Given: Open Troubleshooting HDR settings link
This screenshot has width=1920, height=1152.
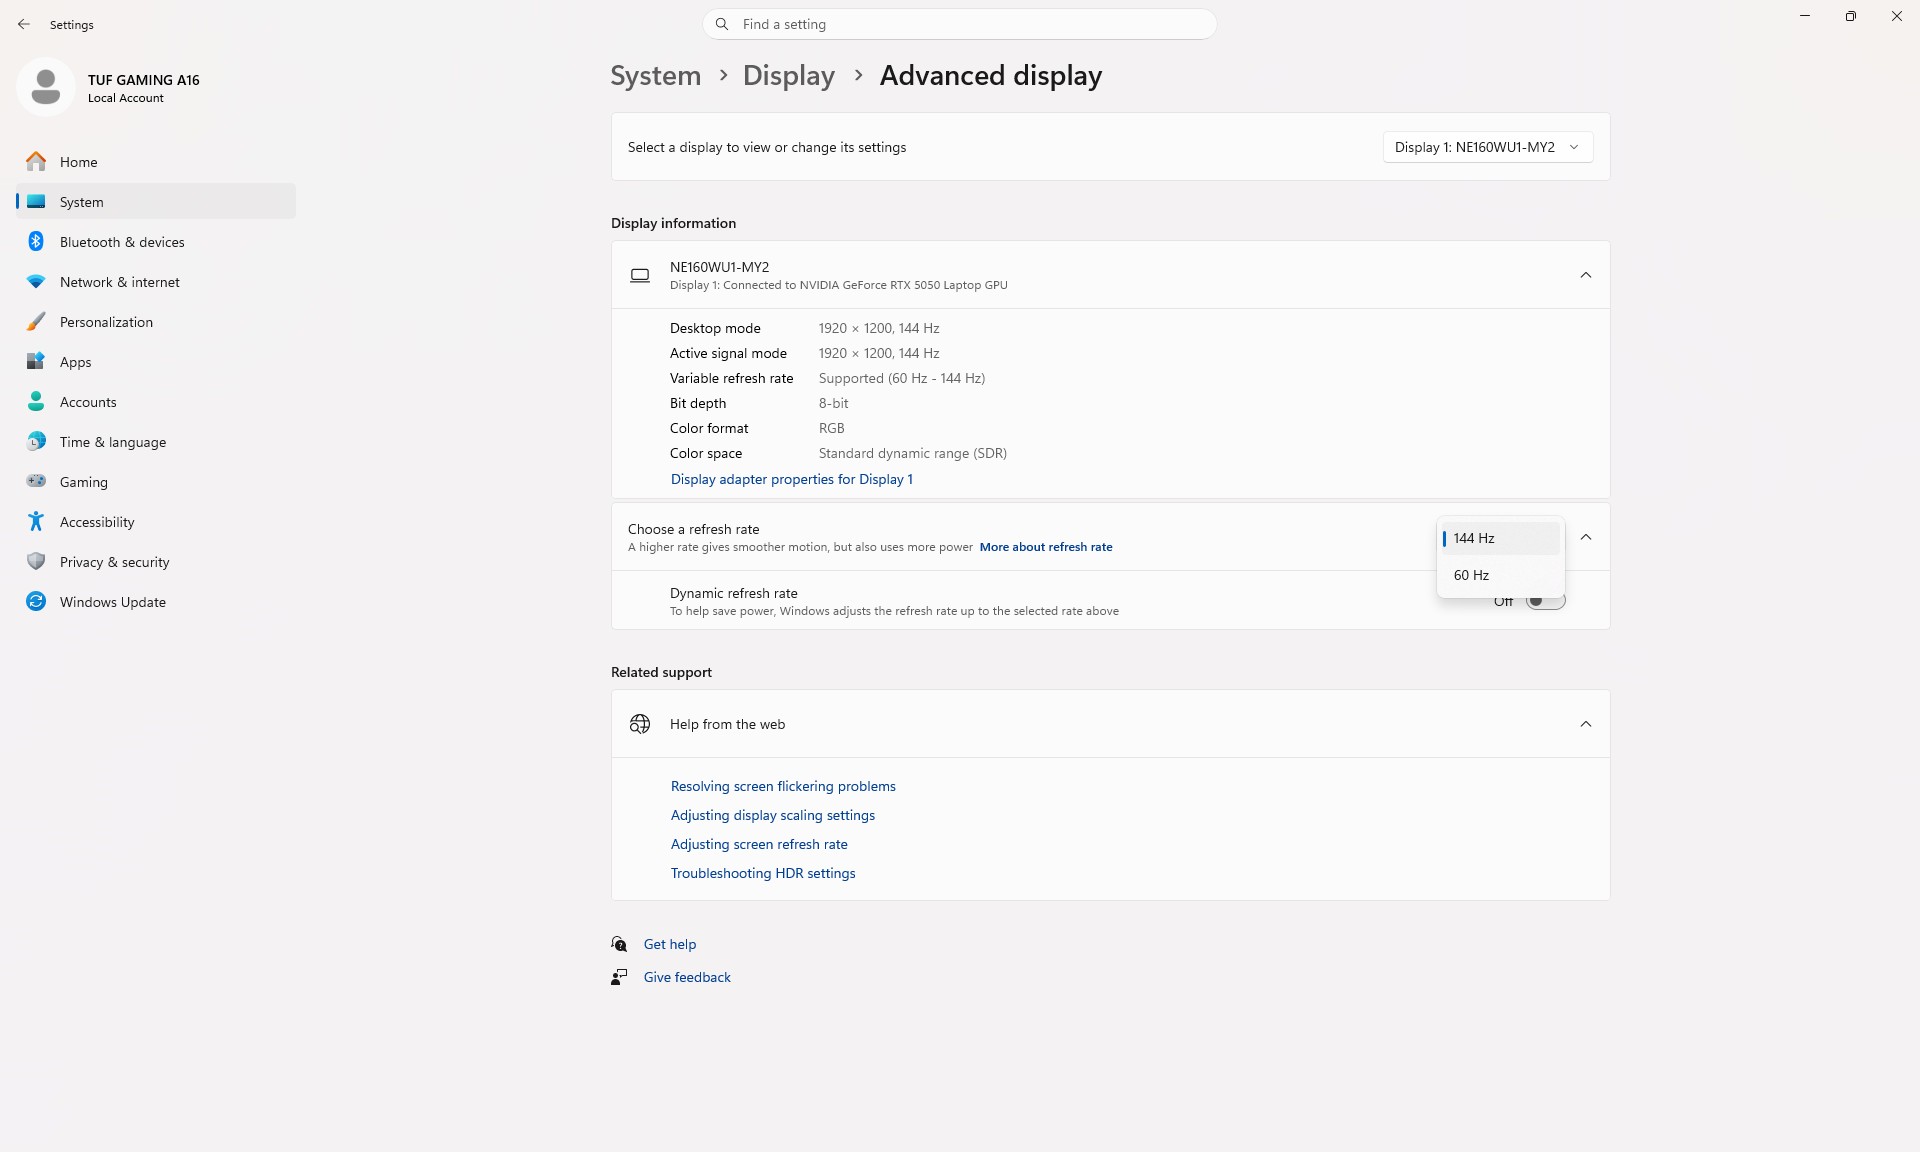Looking at the screenshot, I should [x=763, y=873].
